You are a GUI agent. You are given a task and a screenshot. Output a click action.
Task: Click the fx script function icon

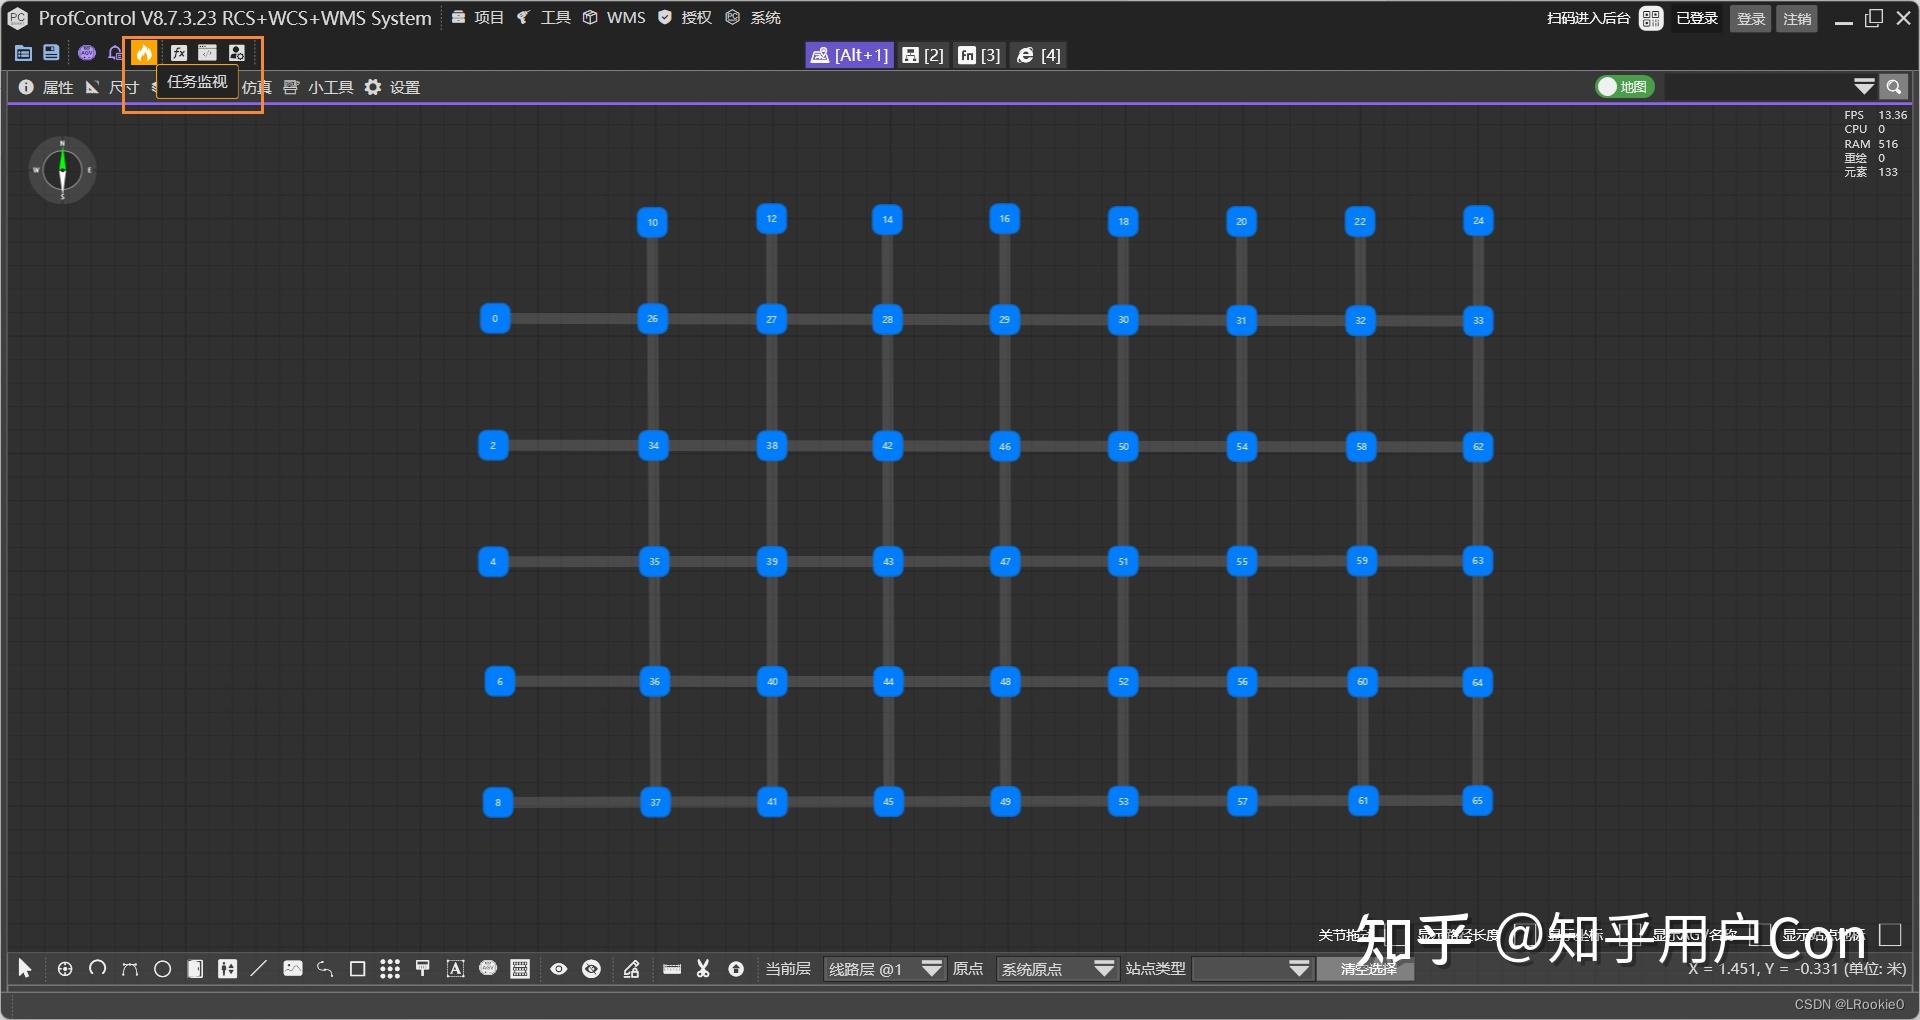point(179,53)
